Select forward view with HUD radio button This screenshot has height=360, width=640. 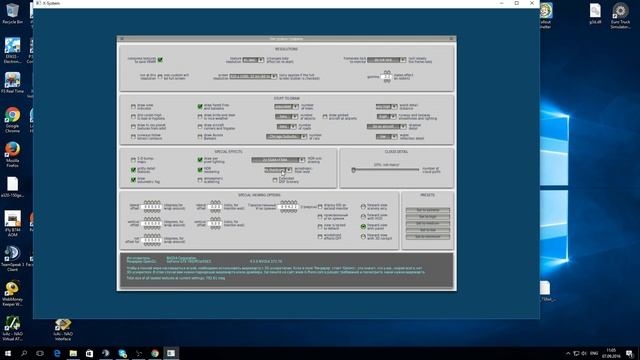click(363, 216)
